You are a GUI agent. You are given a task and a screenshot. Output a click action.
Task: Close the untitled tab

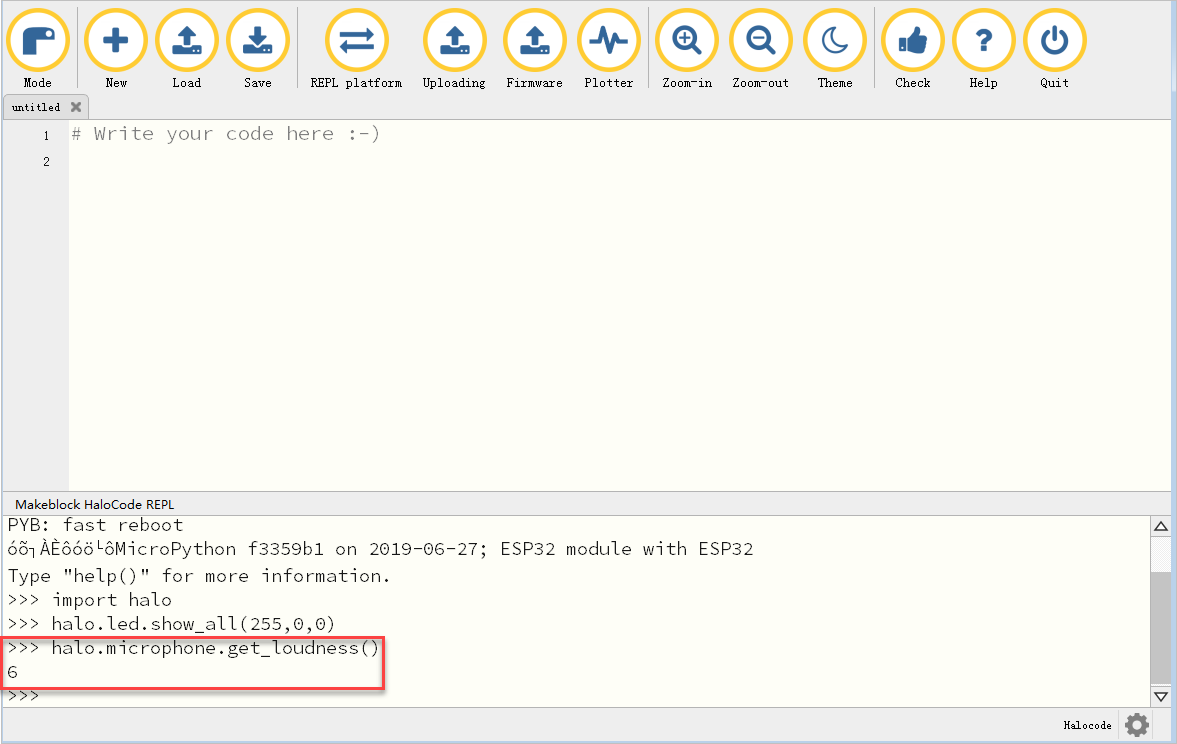tap(76, 107)
